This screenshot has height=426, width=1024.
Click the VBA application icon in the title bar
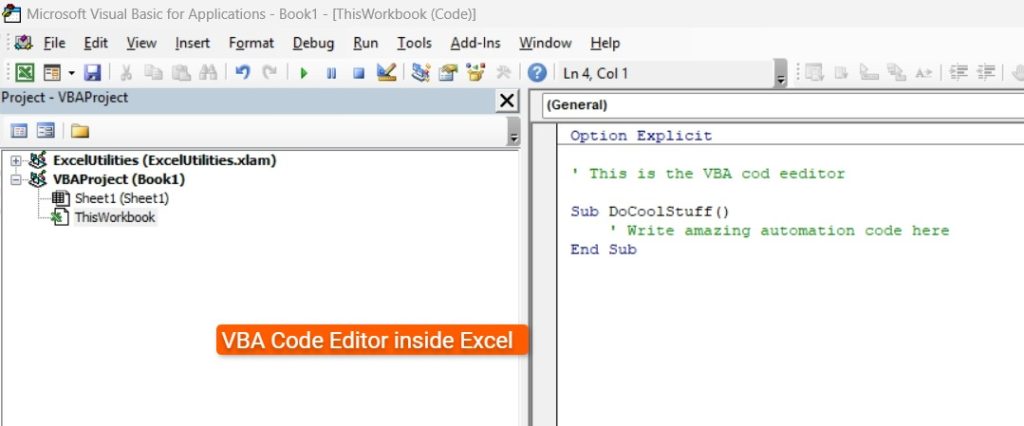11,12
